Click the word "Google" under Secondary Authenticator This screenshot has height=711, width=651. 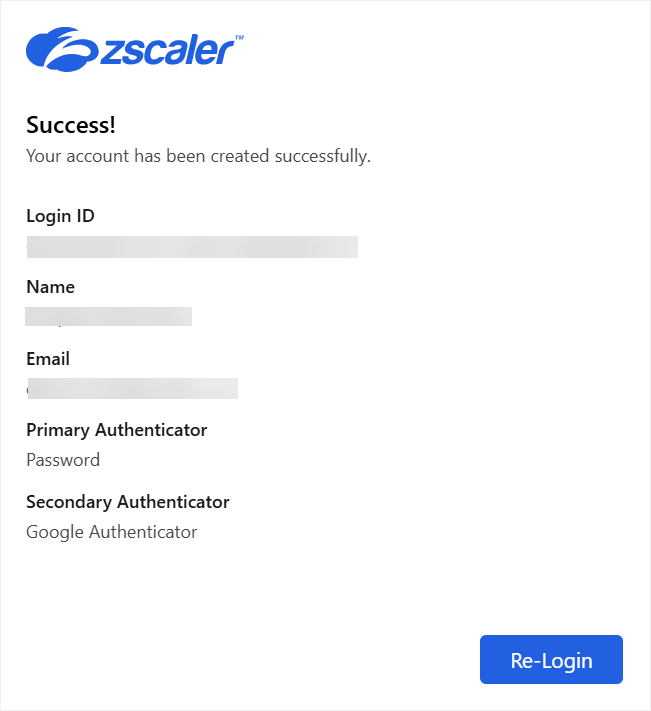(x=55, y=532)
